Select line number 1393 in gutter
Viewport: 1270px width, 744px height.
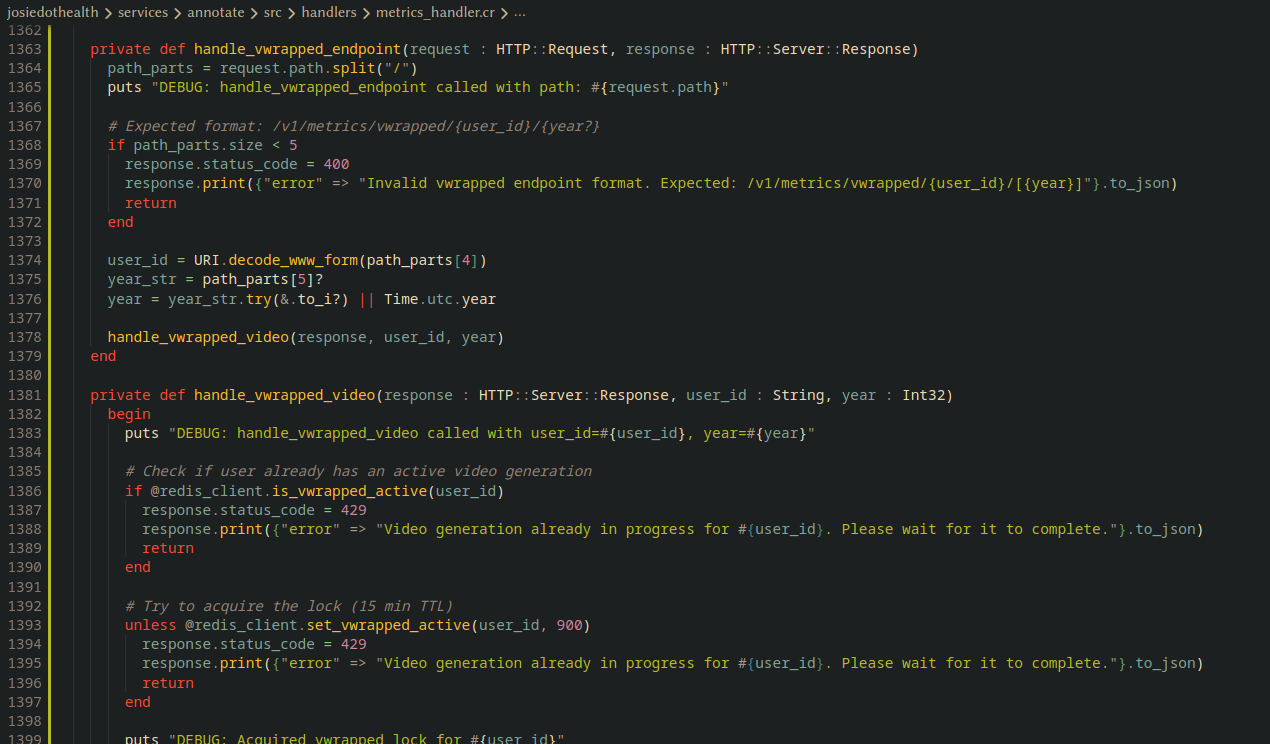pos(24,626)
